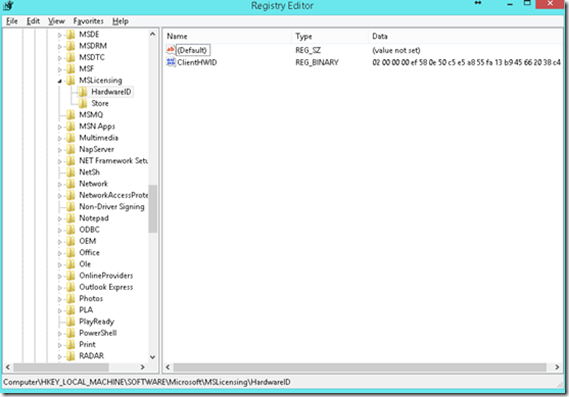Click the string value icon beside (Default)

(x=171, y=50)
